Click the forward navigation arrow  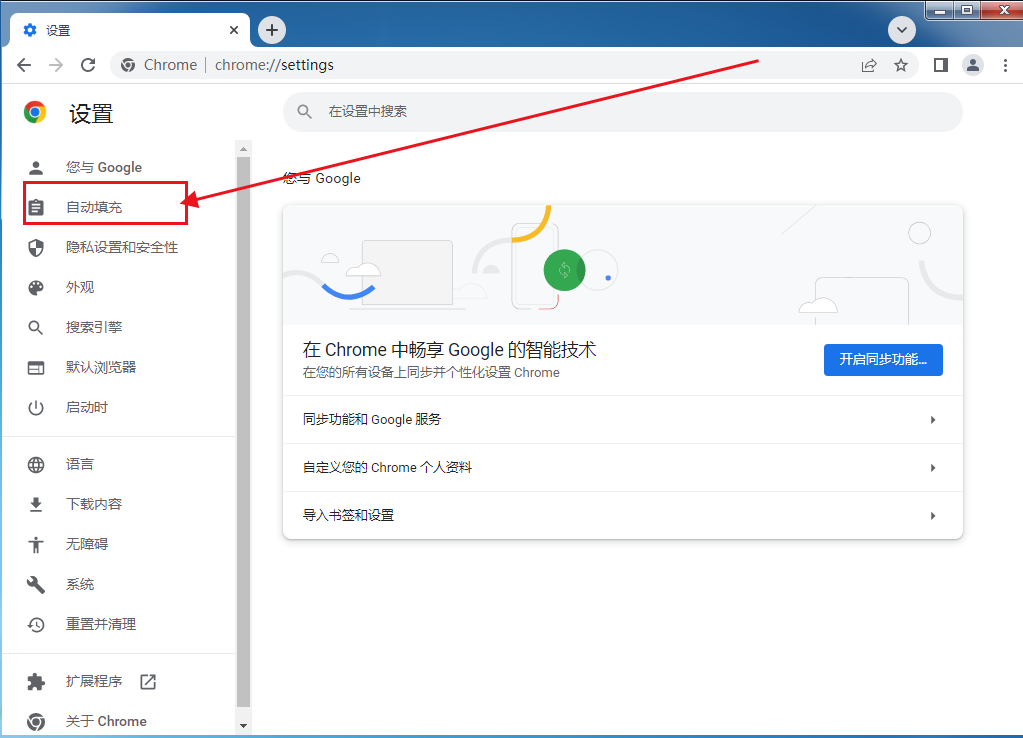coord(56,65)
